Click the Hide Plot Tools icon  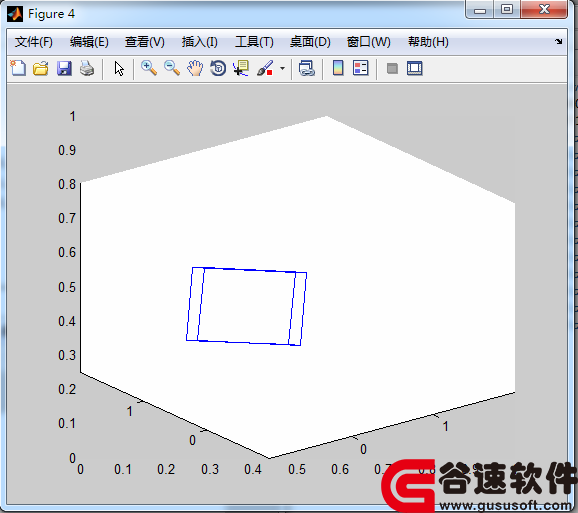(392, 69)
